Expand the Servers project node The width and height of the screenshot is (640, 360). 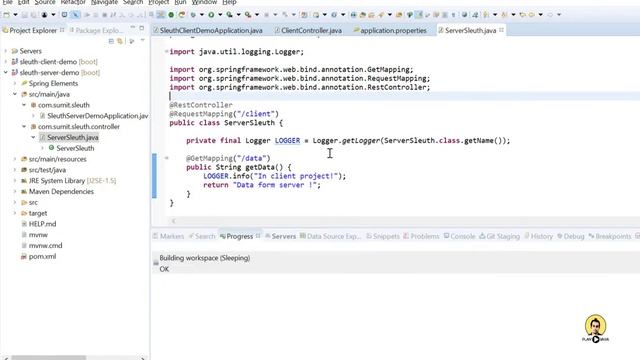[x=6, y=51]
